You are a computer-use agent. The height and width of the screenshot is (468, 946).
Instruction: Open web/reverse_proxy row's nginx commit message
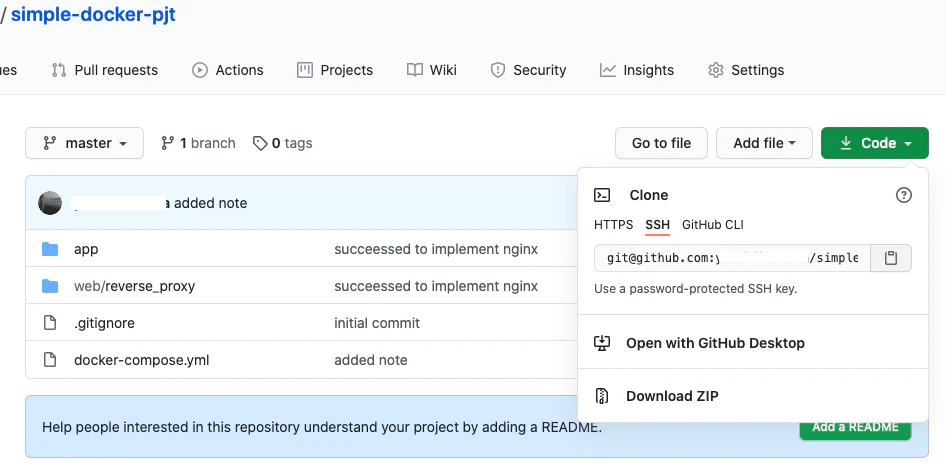[x=436, y=286]
